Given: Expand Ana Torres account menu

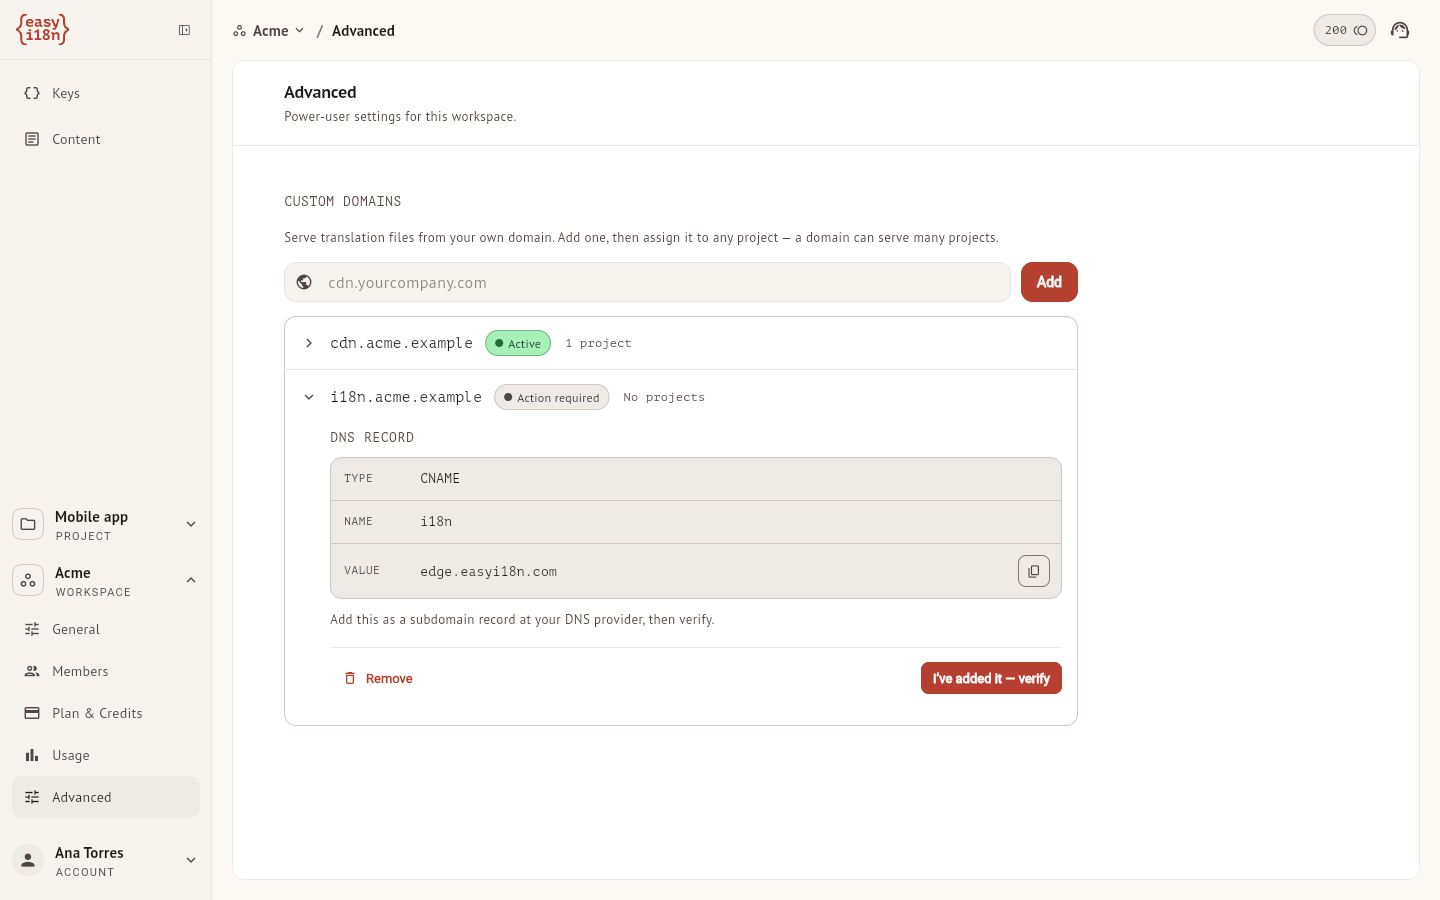Looking at the screenshot, I should click(x=191, y=860).
